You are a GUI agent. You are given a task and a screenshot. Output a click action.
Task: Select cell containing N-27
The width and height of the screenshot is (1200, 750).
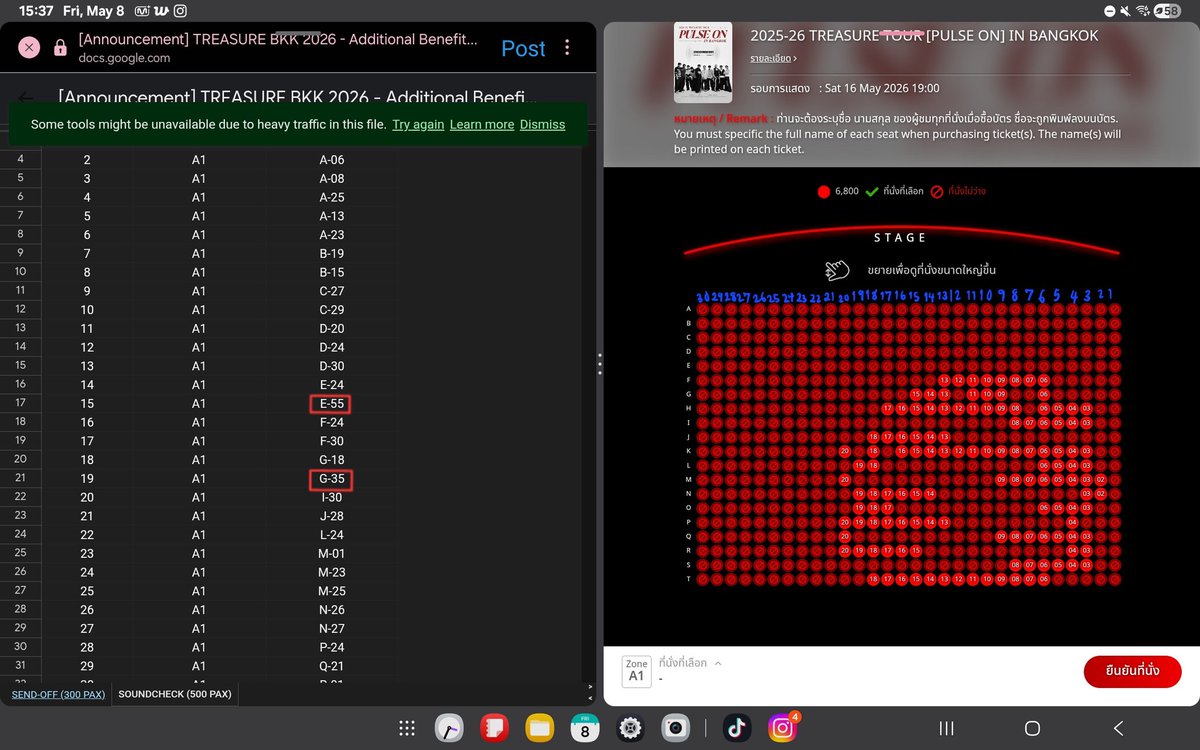click(332, 628)
